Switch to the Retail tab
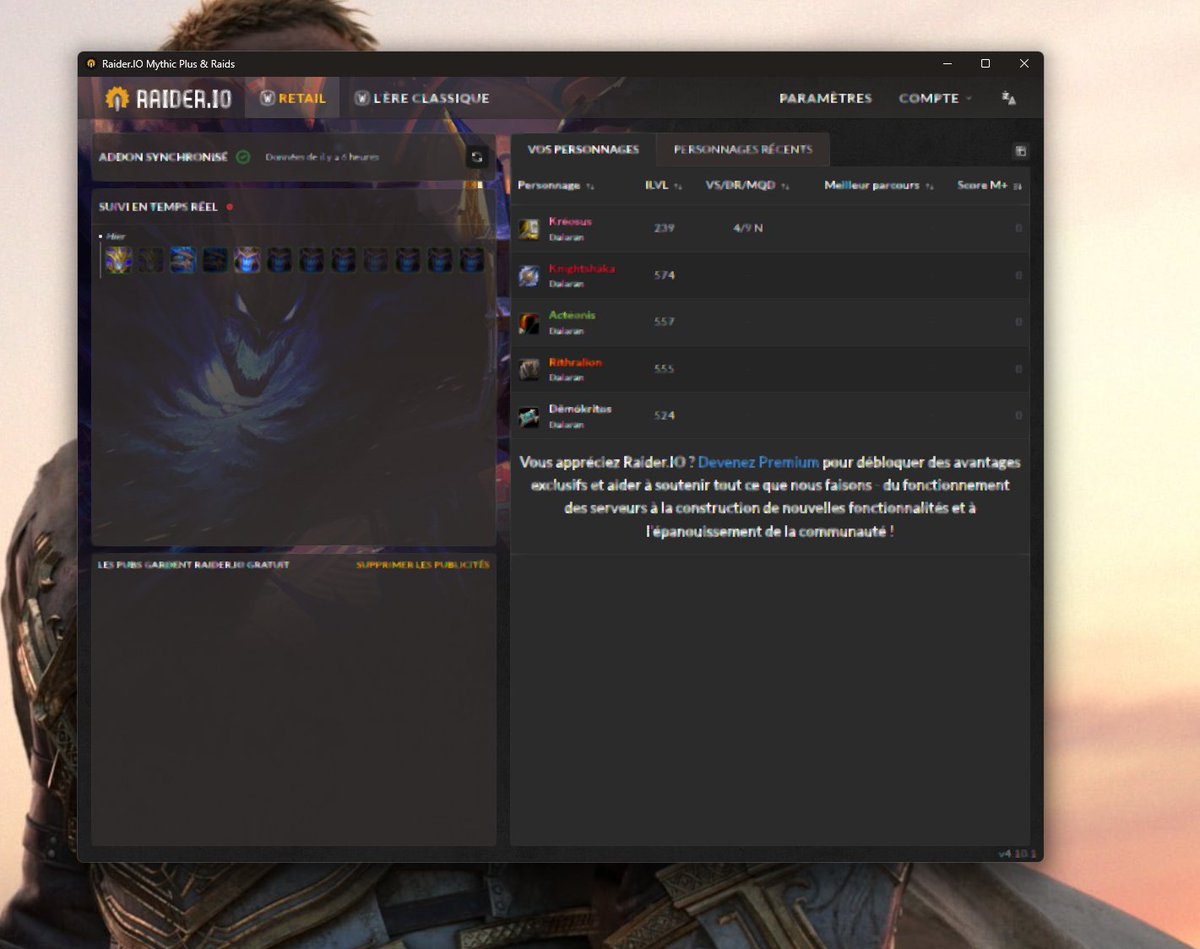 tap(292, 98)
